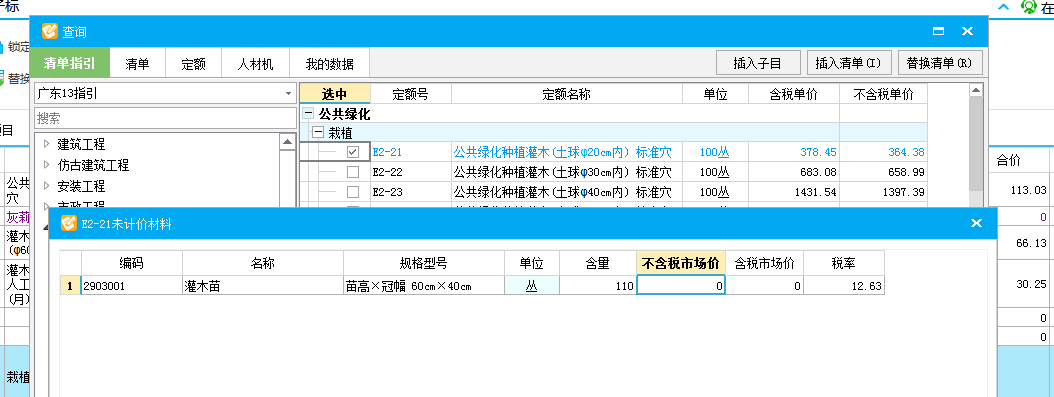Click the 含税单价 column header
1054x397 pixels.
click(794, 94)
